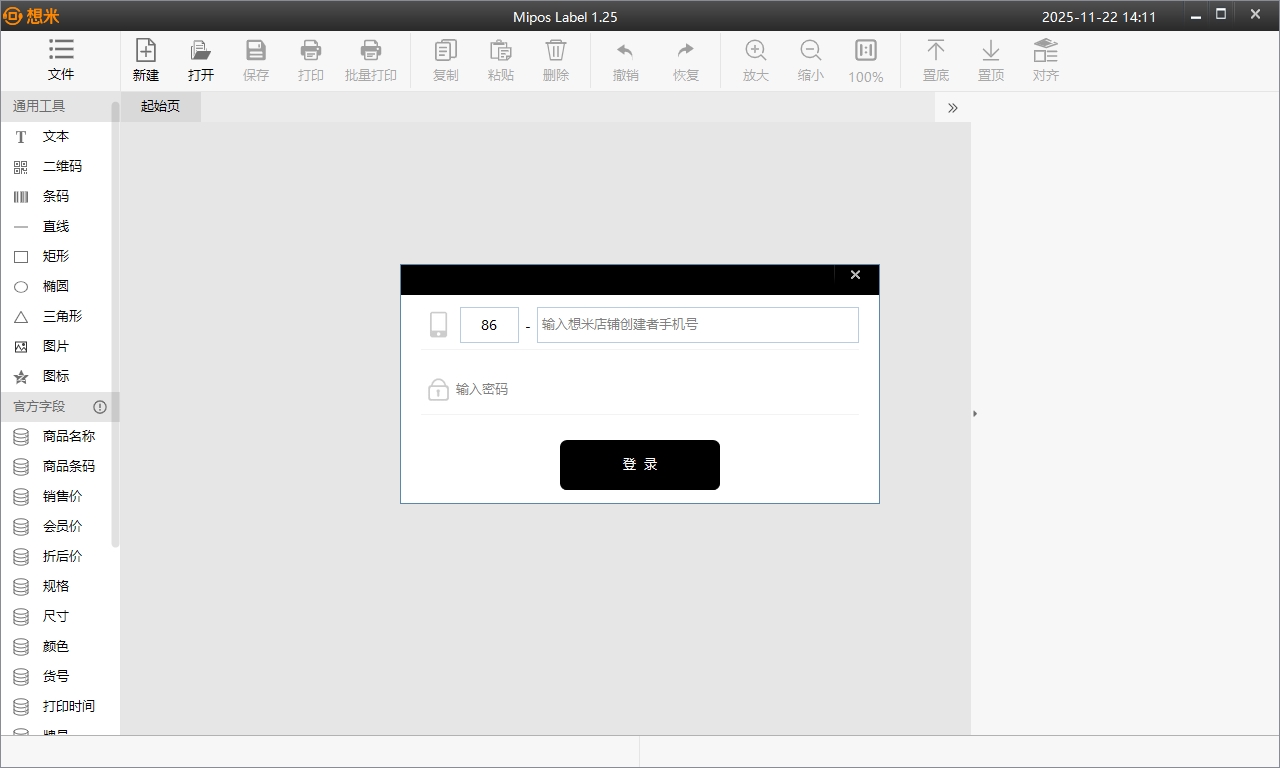Screen dimensions: 1280x768
Task: Click the country code 86 box
Action: click(489, 325)
